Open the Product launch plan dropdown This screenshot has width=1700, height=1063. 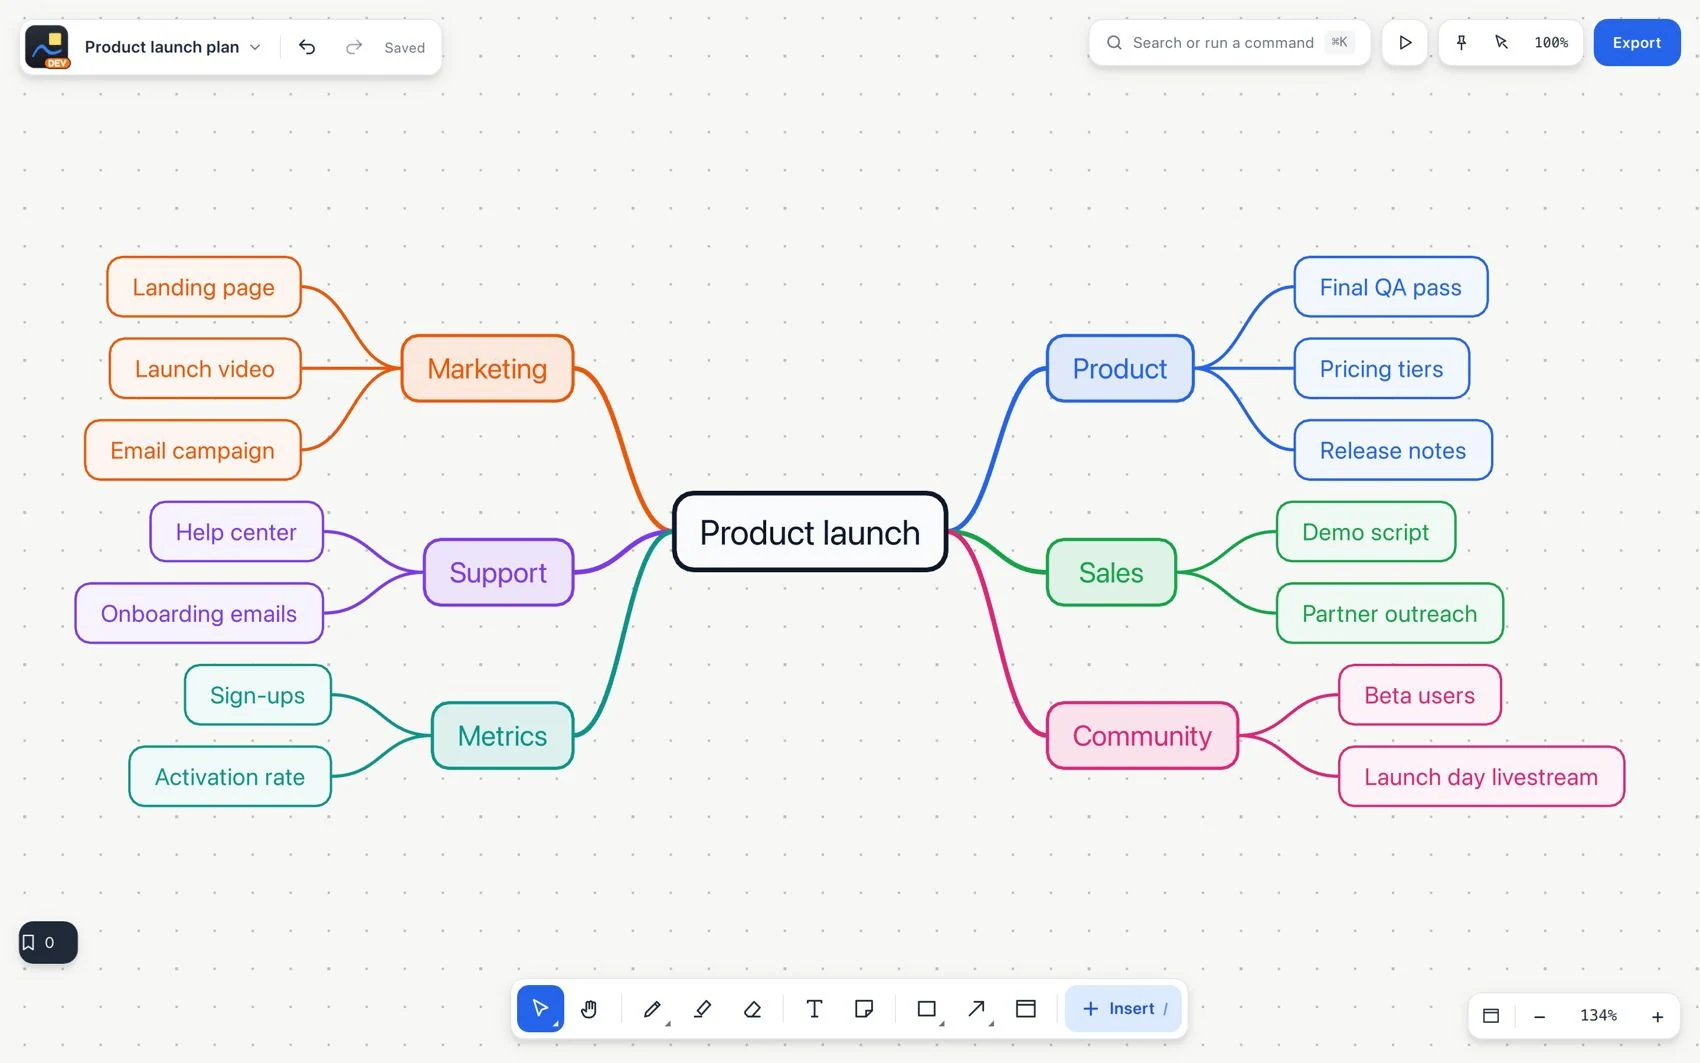point(172,47)
